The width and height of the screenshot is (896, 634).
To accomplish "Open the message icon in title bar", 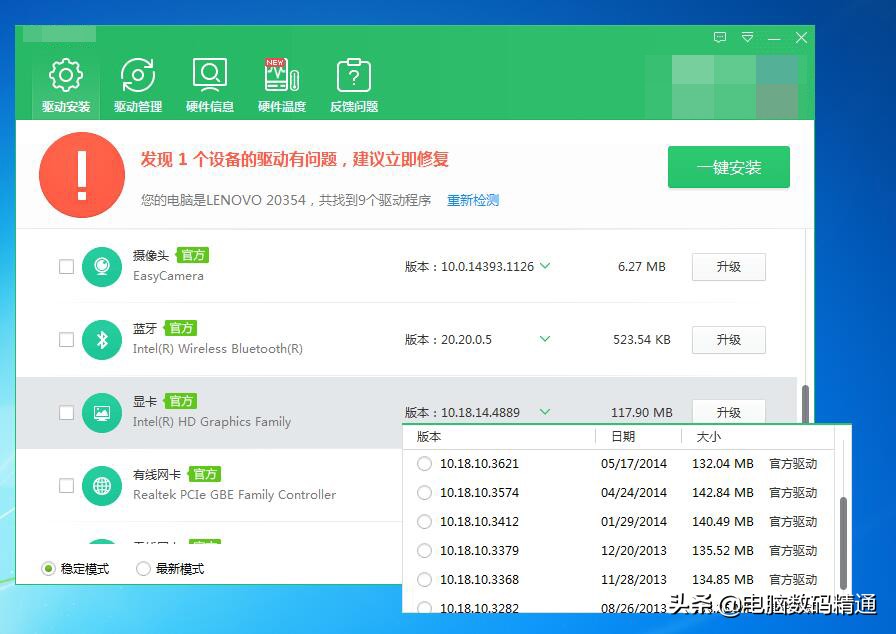I will coord(719,37).
